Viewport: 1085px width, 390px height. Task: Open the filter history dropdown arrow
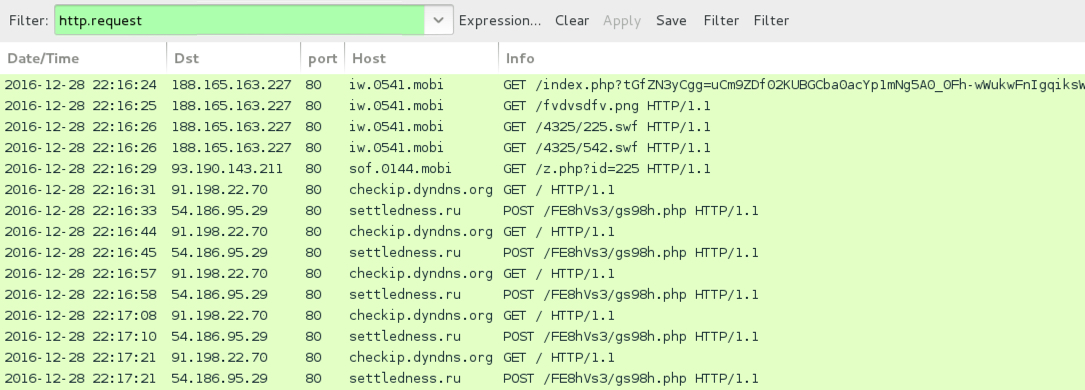pos(439,20)
